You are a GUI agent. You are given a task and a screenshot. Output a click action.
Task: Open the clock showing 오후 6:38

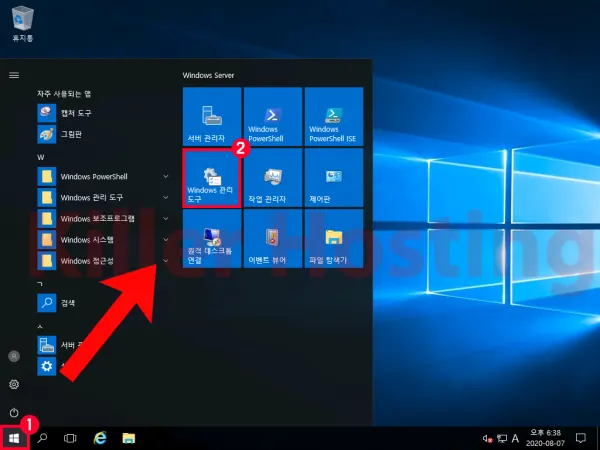pos(545,438)
